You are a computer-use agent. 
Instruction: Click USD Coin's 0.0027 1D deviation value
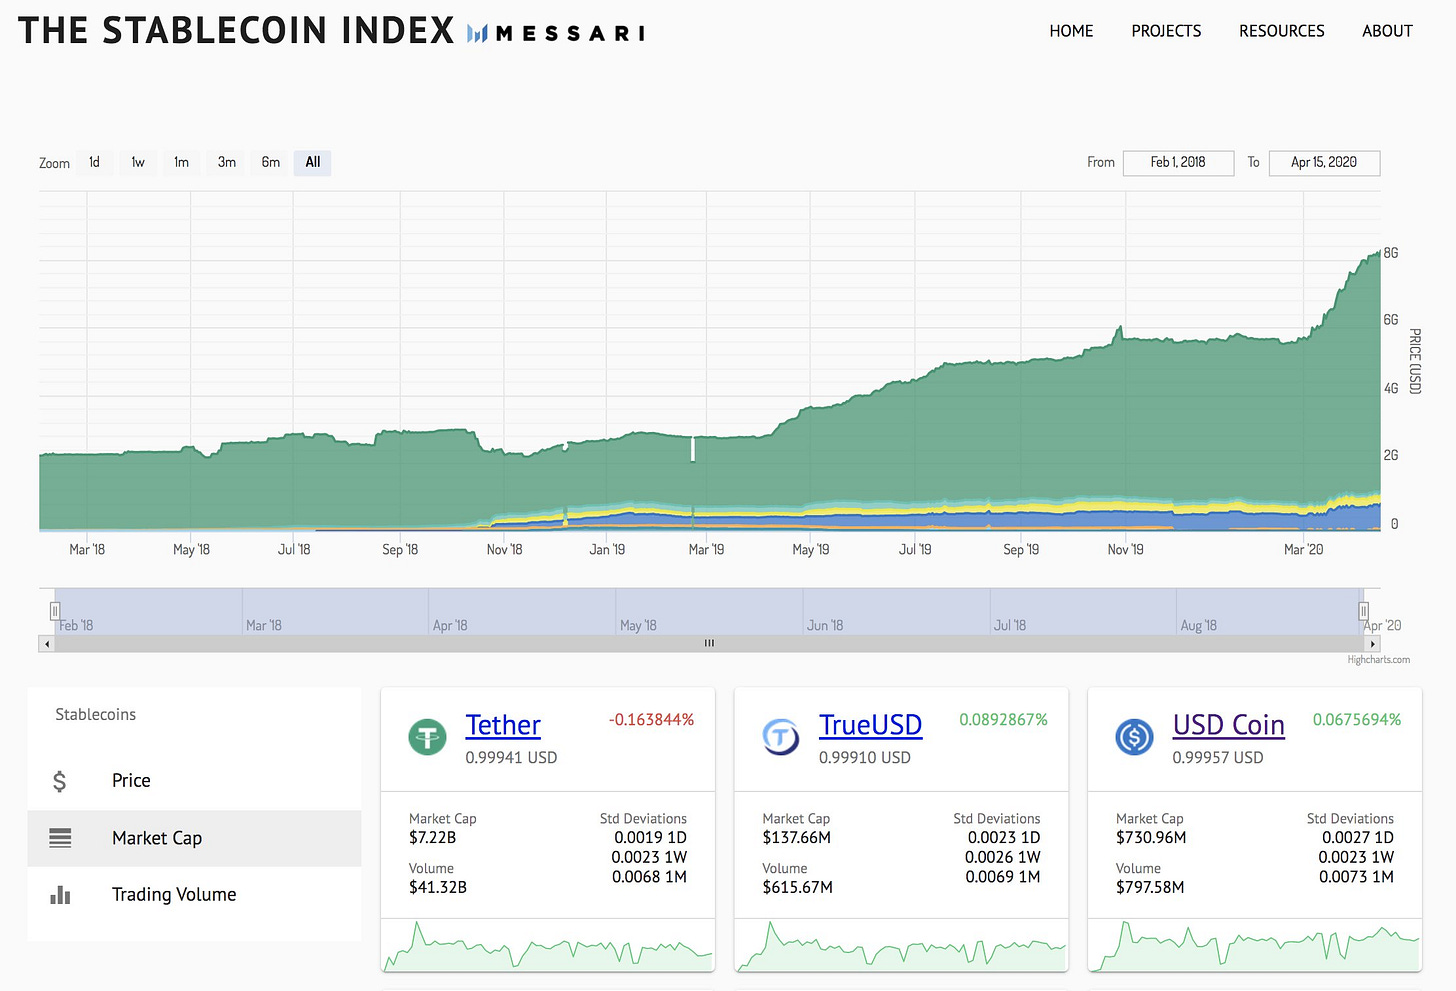coord(1358,838)
